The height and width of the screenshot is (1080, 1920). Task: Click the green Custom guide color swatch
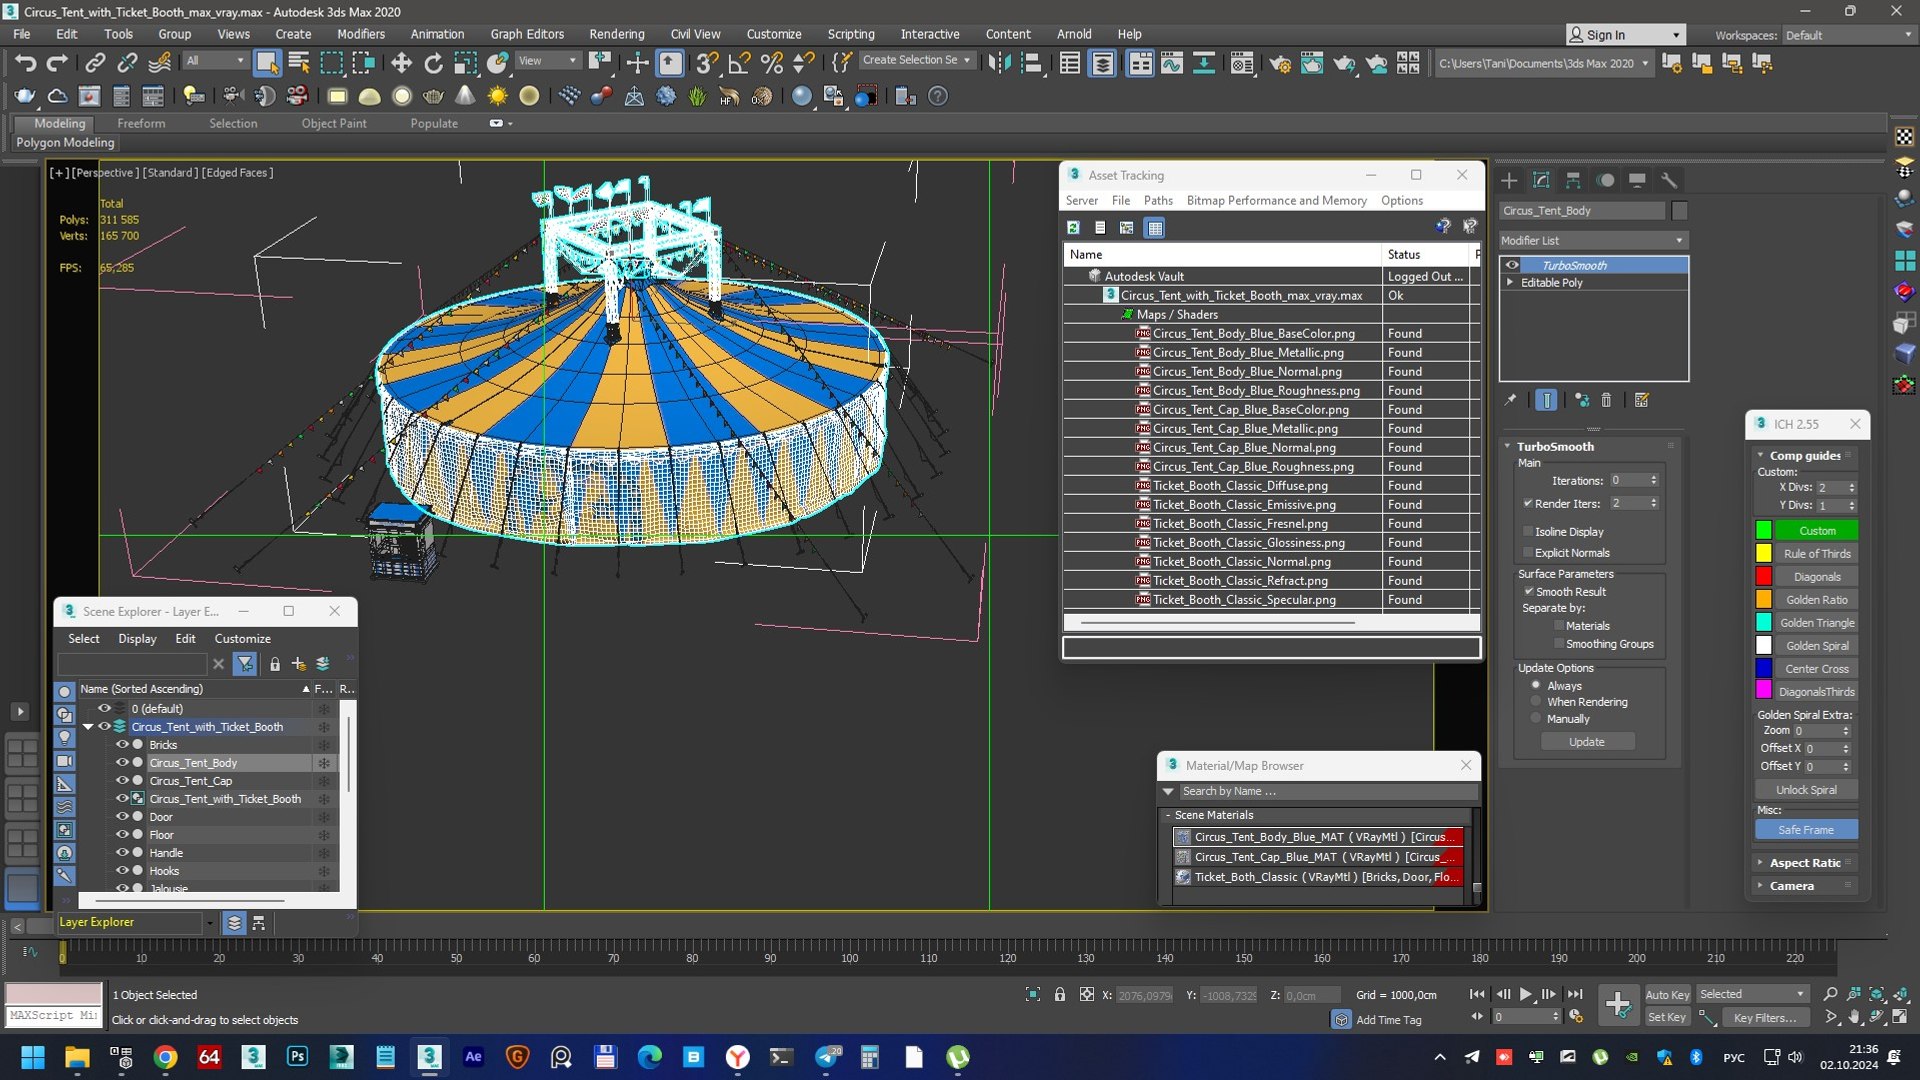click(x=1763, y=531)
